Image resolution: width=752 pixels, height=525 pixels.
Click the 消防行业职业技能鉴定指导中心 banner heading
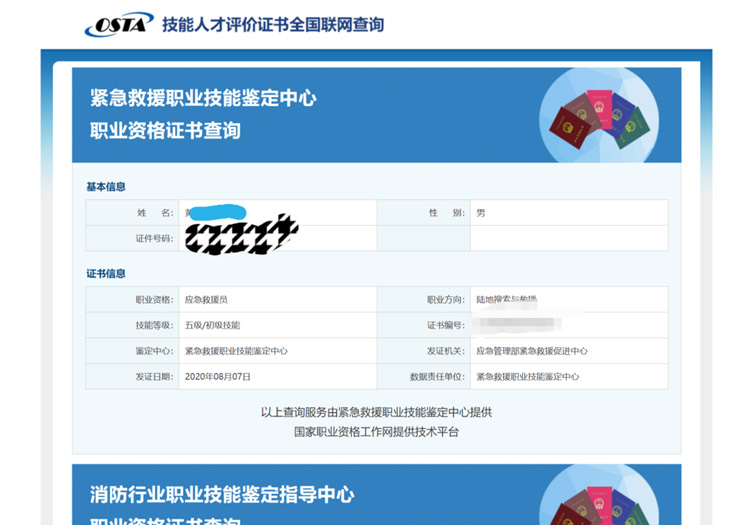coord(222,495)
